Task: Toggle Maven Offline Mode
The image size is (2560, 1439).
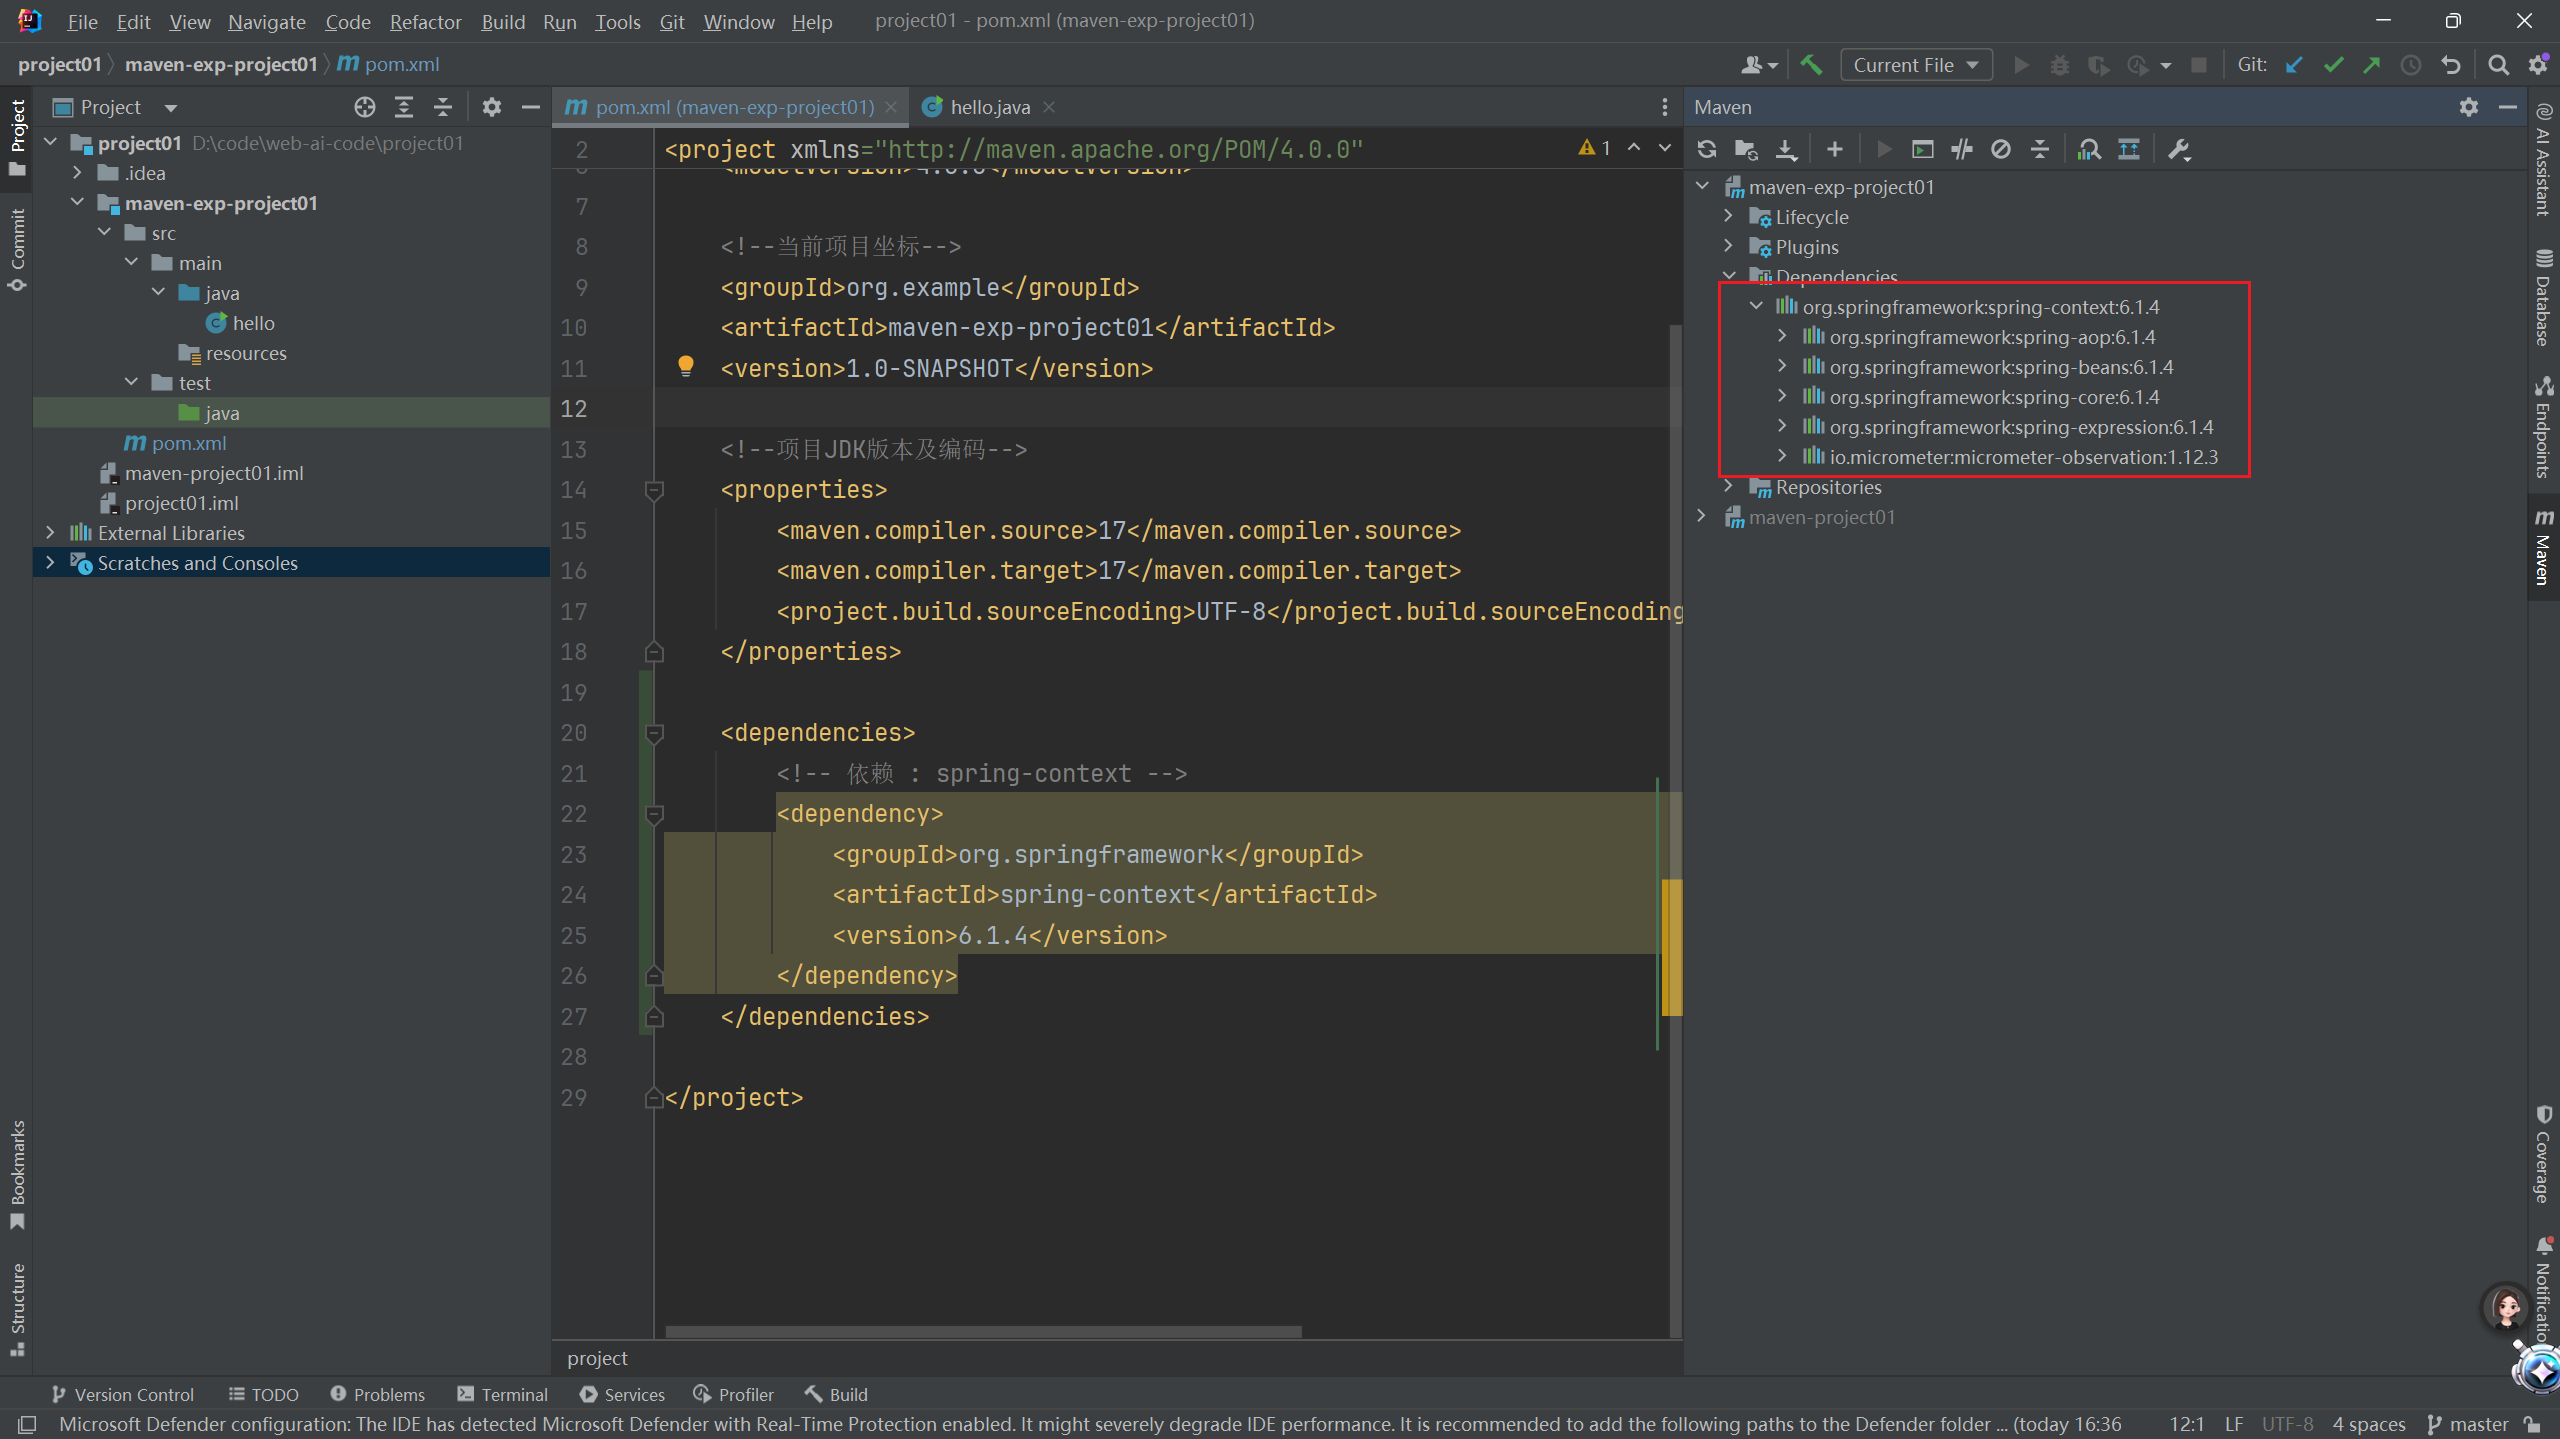Action: tap(1962, 150)
